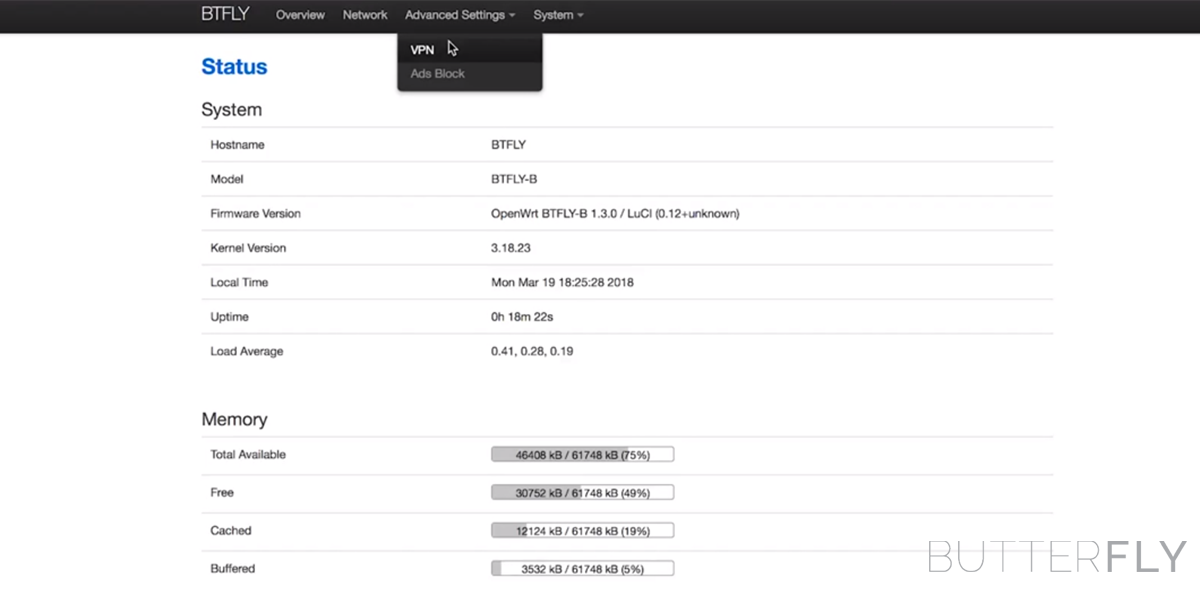Click the BTFLY-B model value

(x=514, y=180)
